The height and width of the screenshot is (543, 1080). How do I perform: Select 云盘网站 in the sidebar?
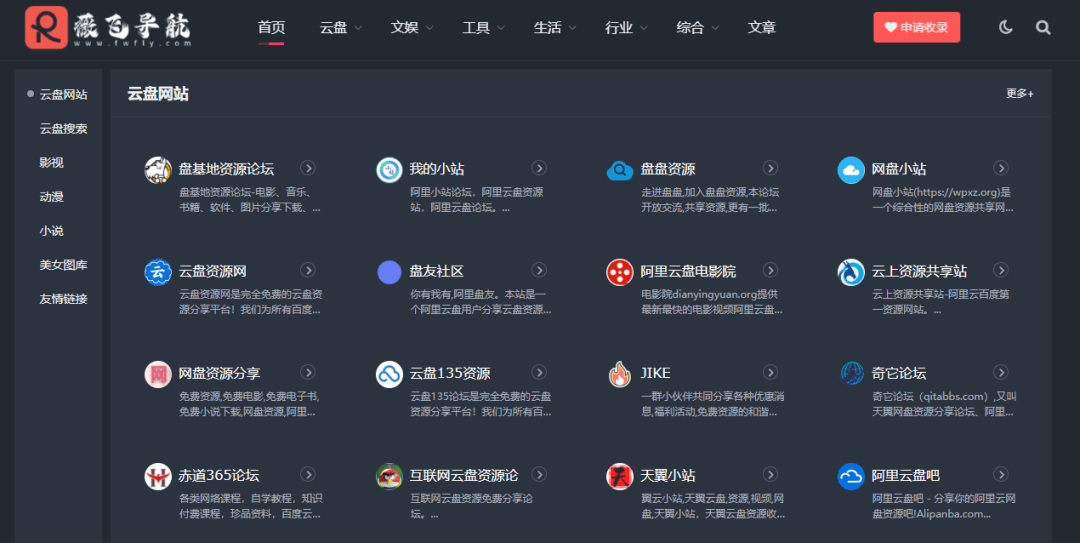point(63,94)
